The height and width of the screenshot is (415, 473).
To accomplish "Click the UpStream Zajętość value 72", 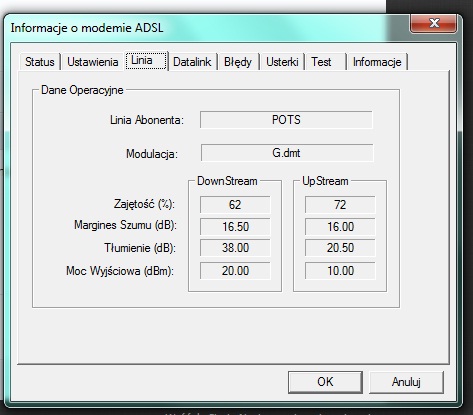I will pyautogui.click(x=340, y=204).
